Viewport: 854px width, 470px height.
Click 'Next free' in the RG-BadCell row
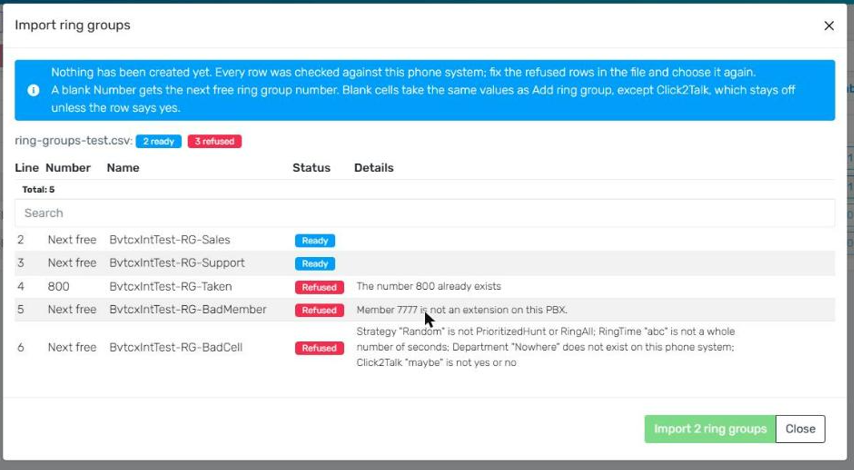coord(72,347)
